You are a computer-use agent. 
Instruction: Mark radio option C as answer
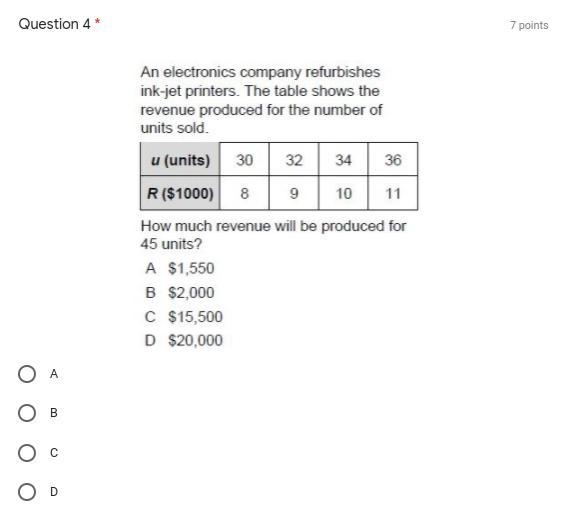click(x=27, y=452)
